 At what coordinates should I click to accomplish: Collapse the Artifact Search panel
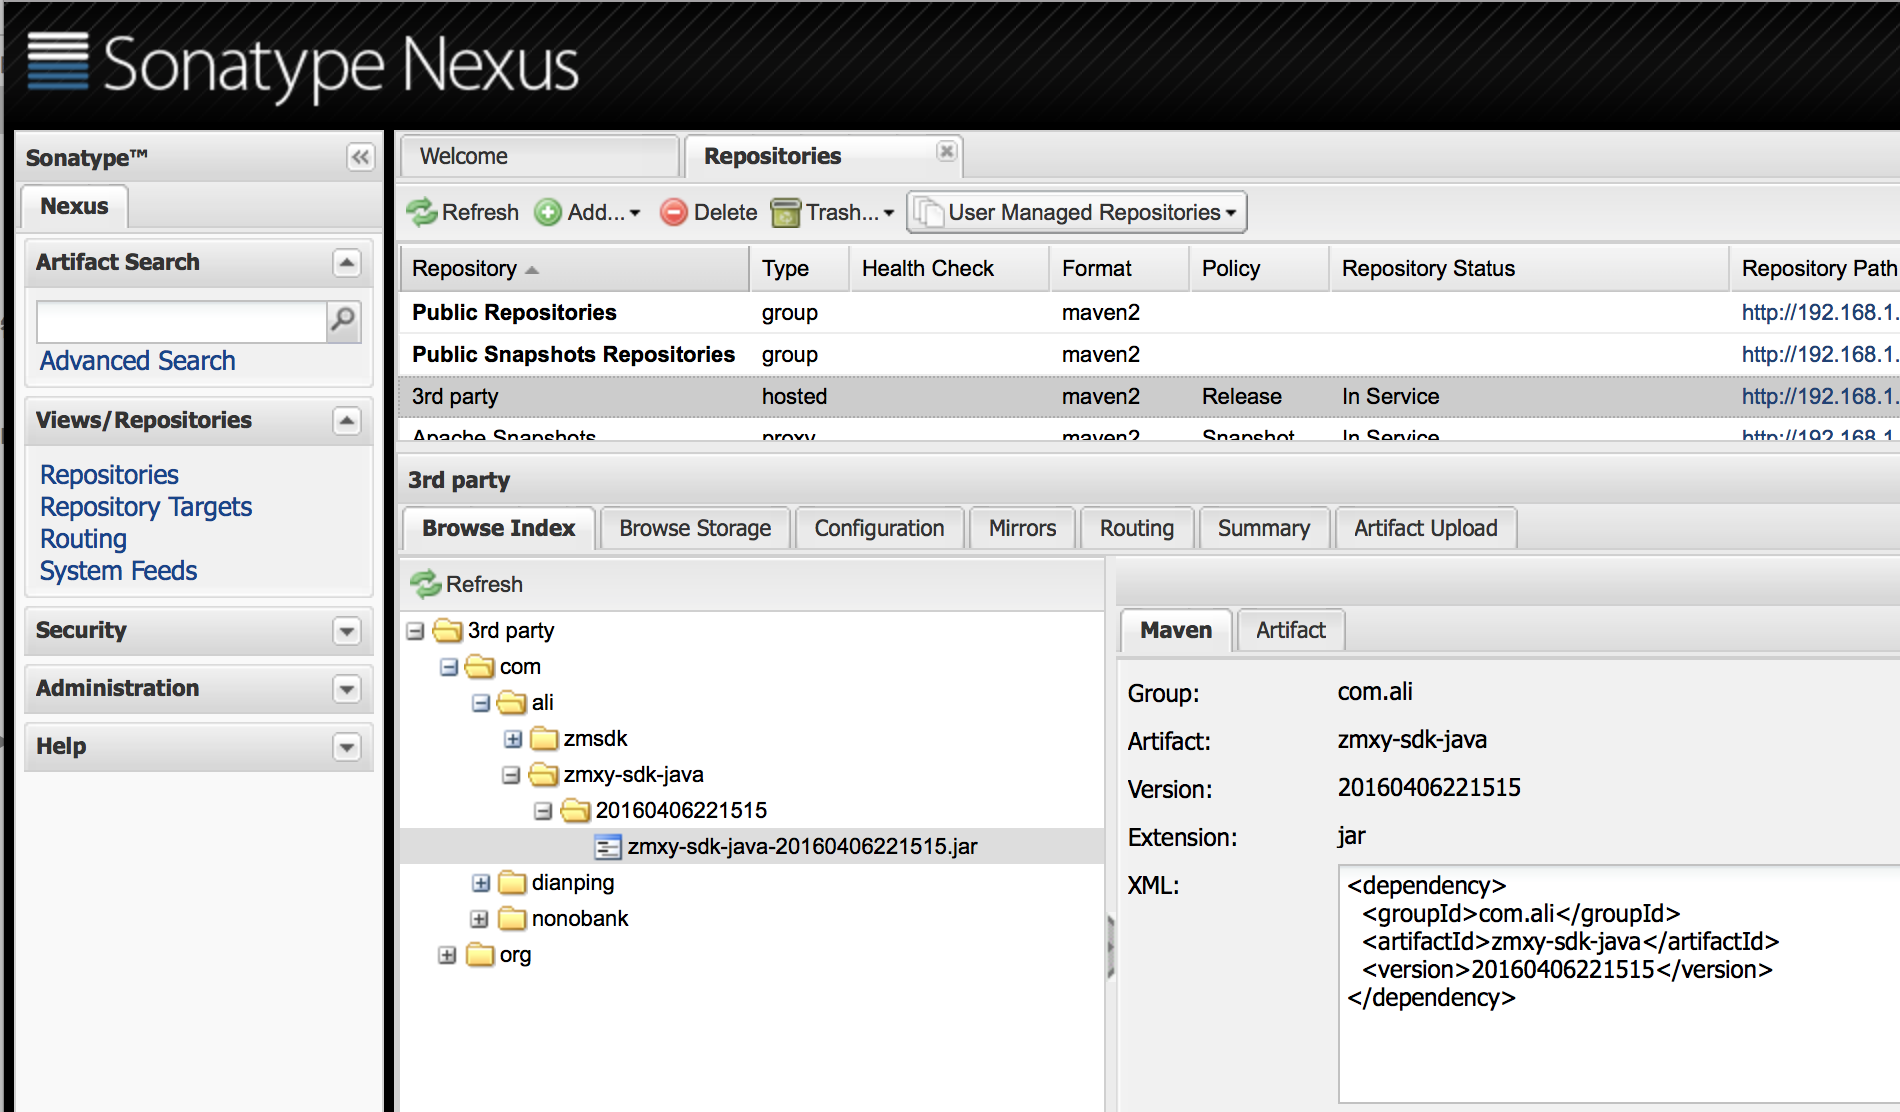(x=346, y=263)
